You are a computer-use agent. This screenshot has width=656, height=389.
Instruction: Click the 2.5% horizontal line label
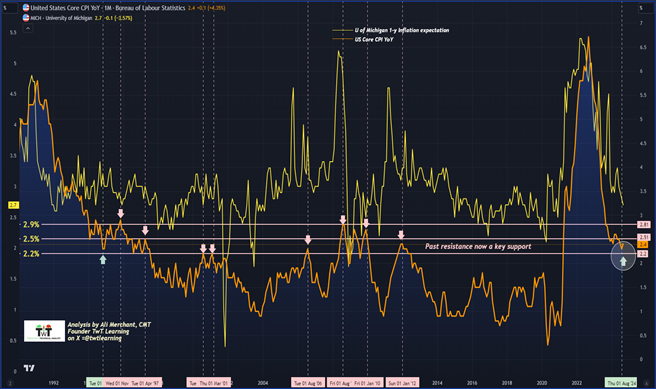[31, 239]
